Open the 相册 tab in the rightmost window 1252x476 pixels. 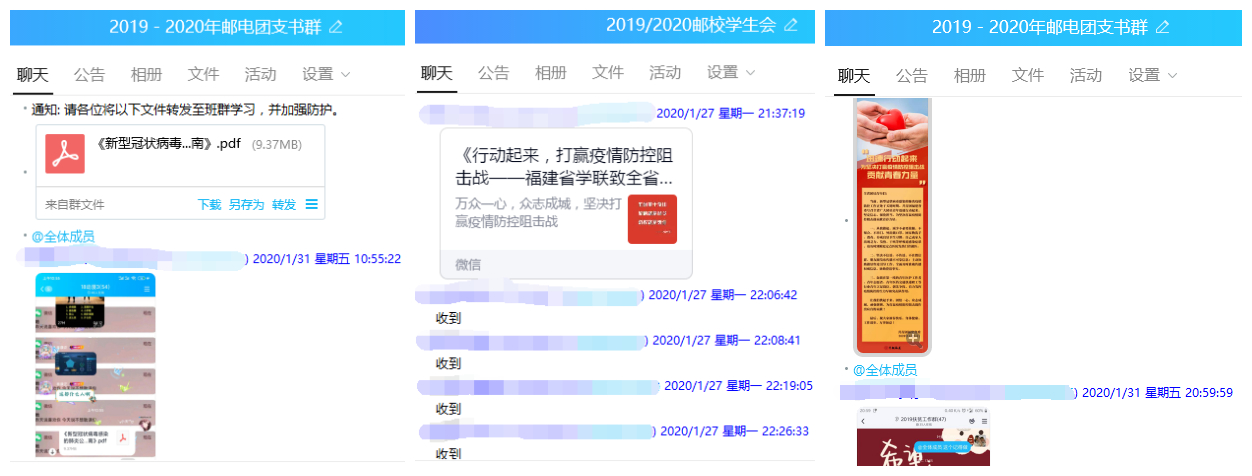pos(969,75)
